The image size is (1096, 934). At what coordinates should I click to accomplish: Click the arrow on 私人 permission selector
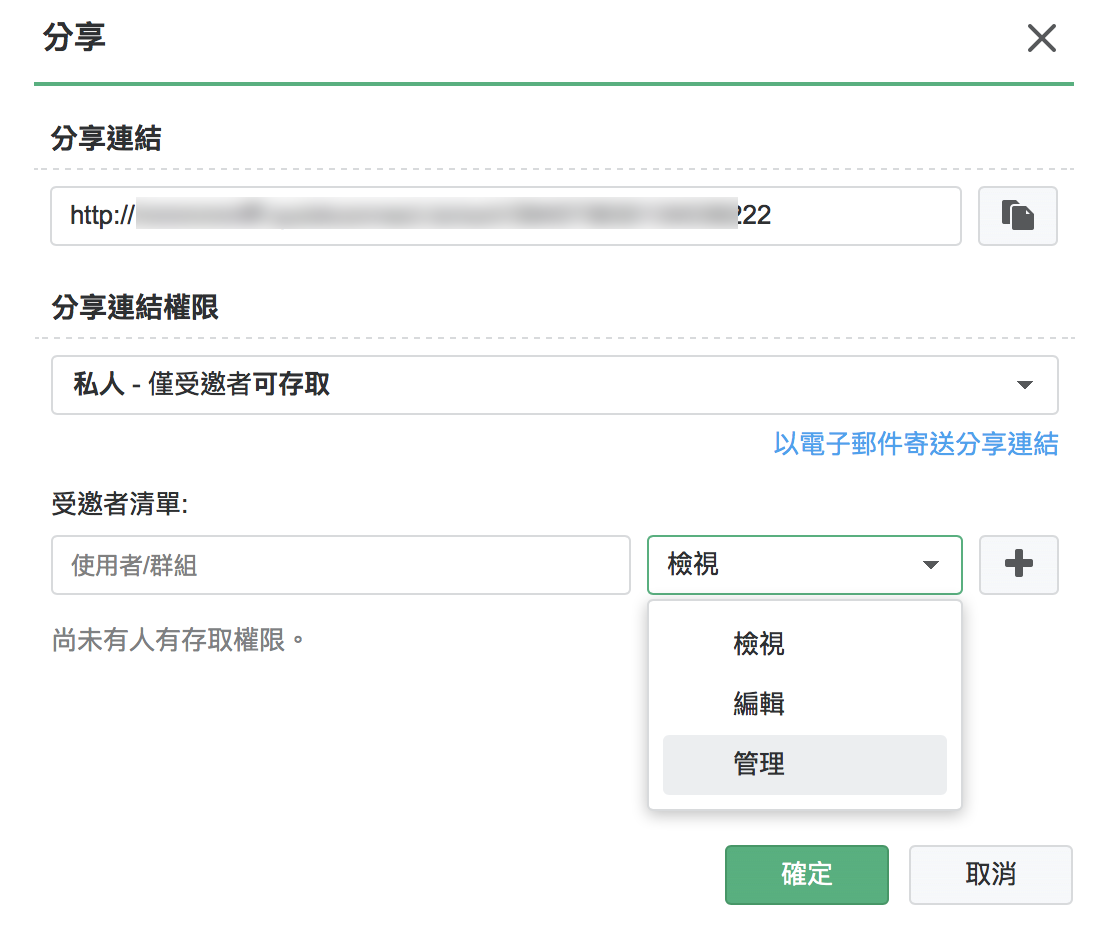1023,386
